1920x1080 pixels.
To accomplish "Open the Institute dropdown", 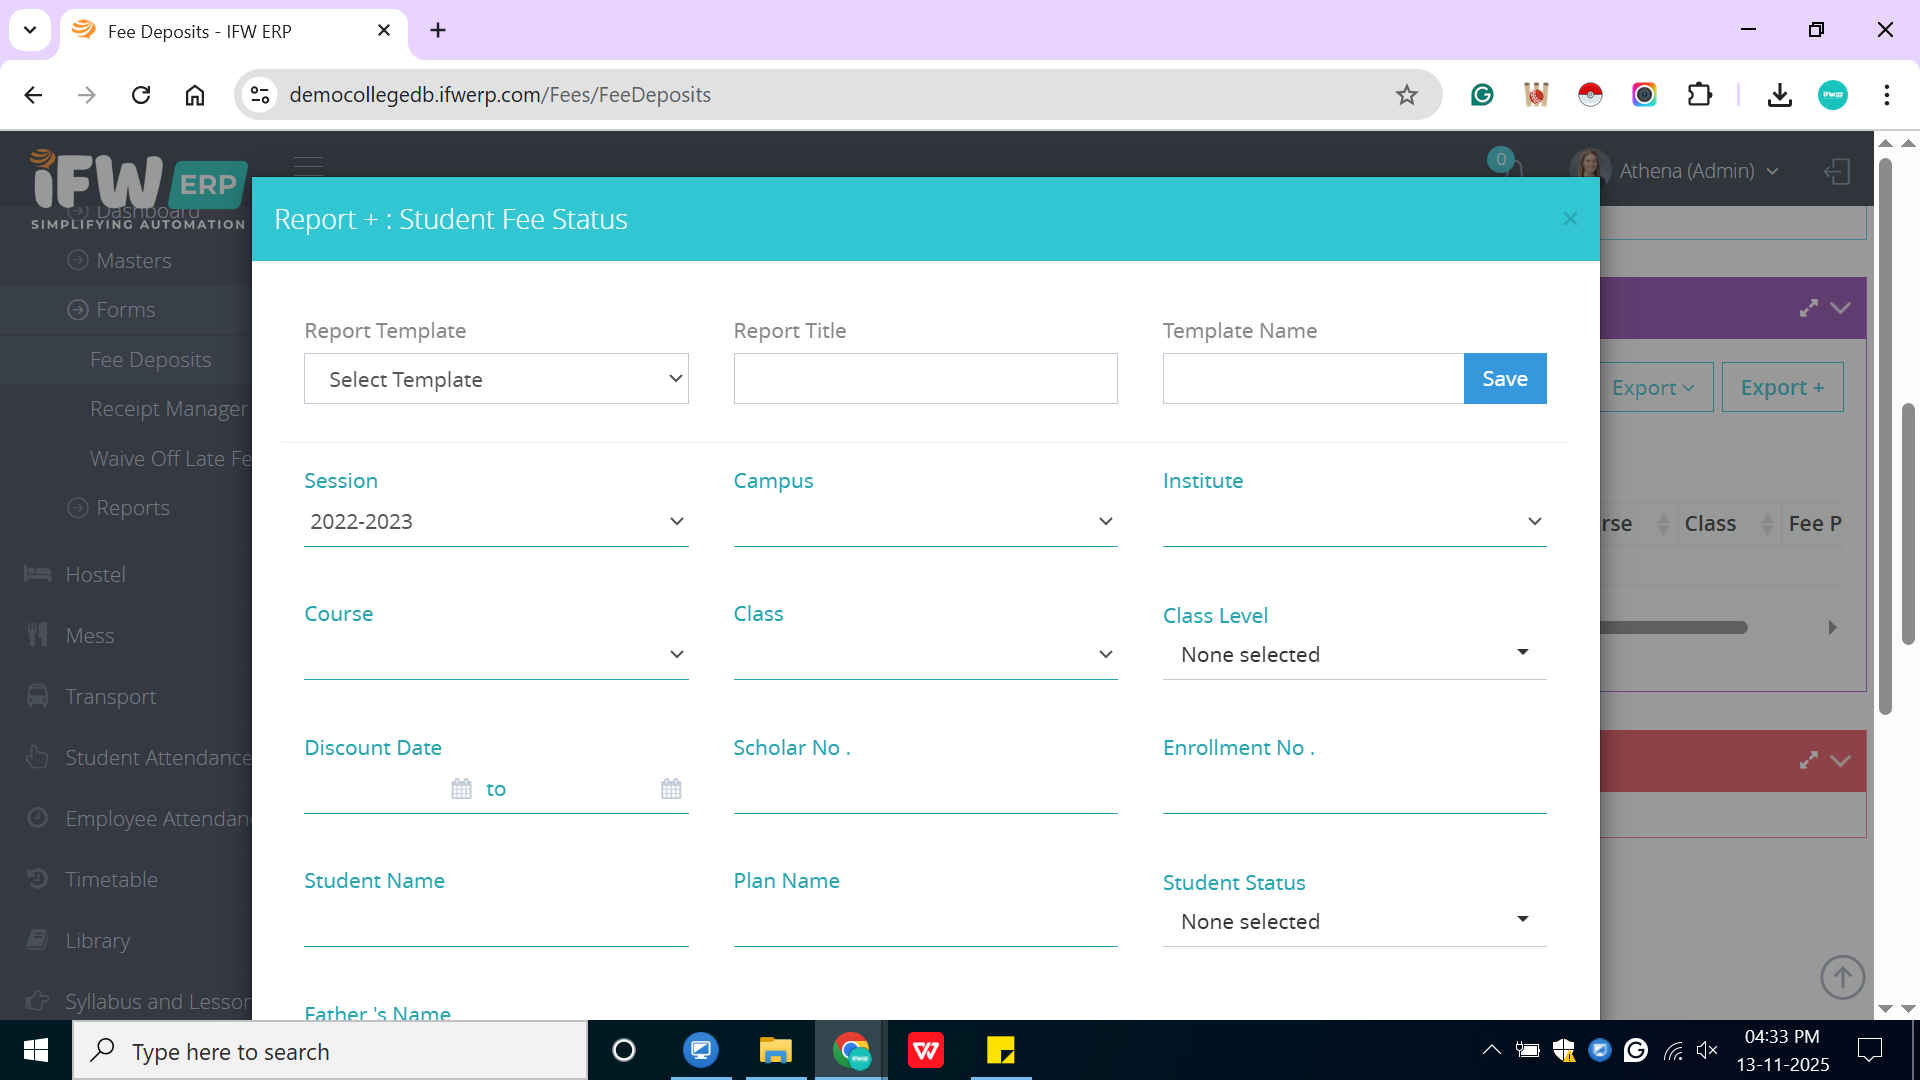I will point(1354,522).
